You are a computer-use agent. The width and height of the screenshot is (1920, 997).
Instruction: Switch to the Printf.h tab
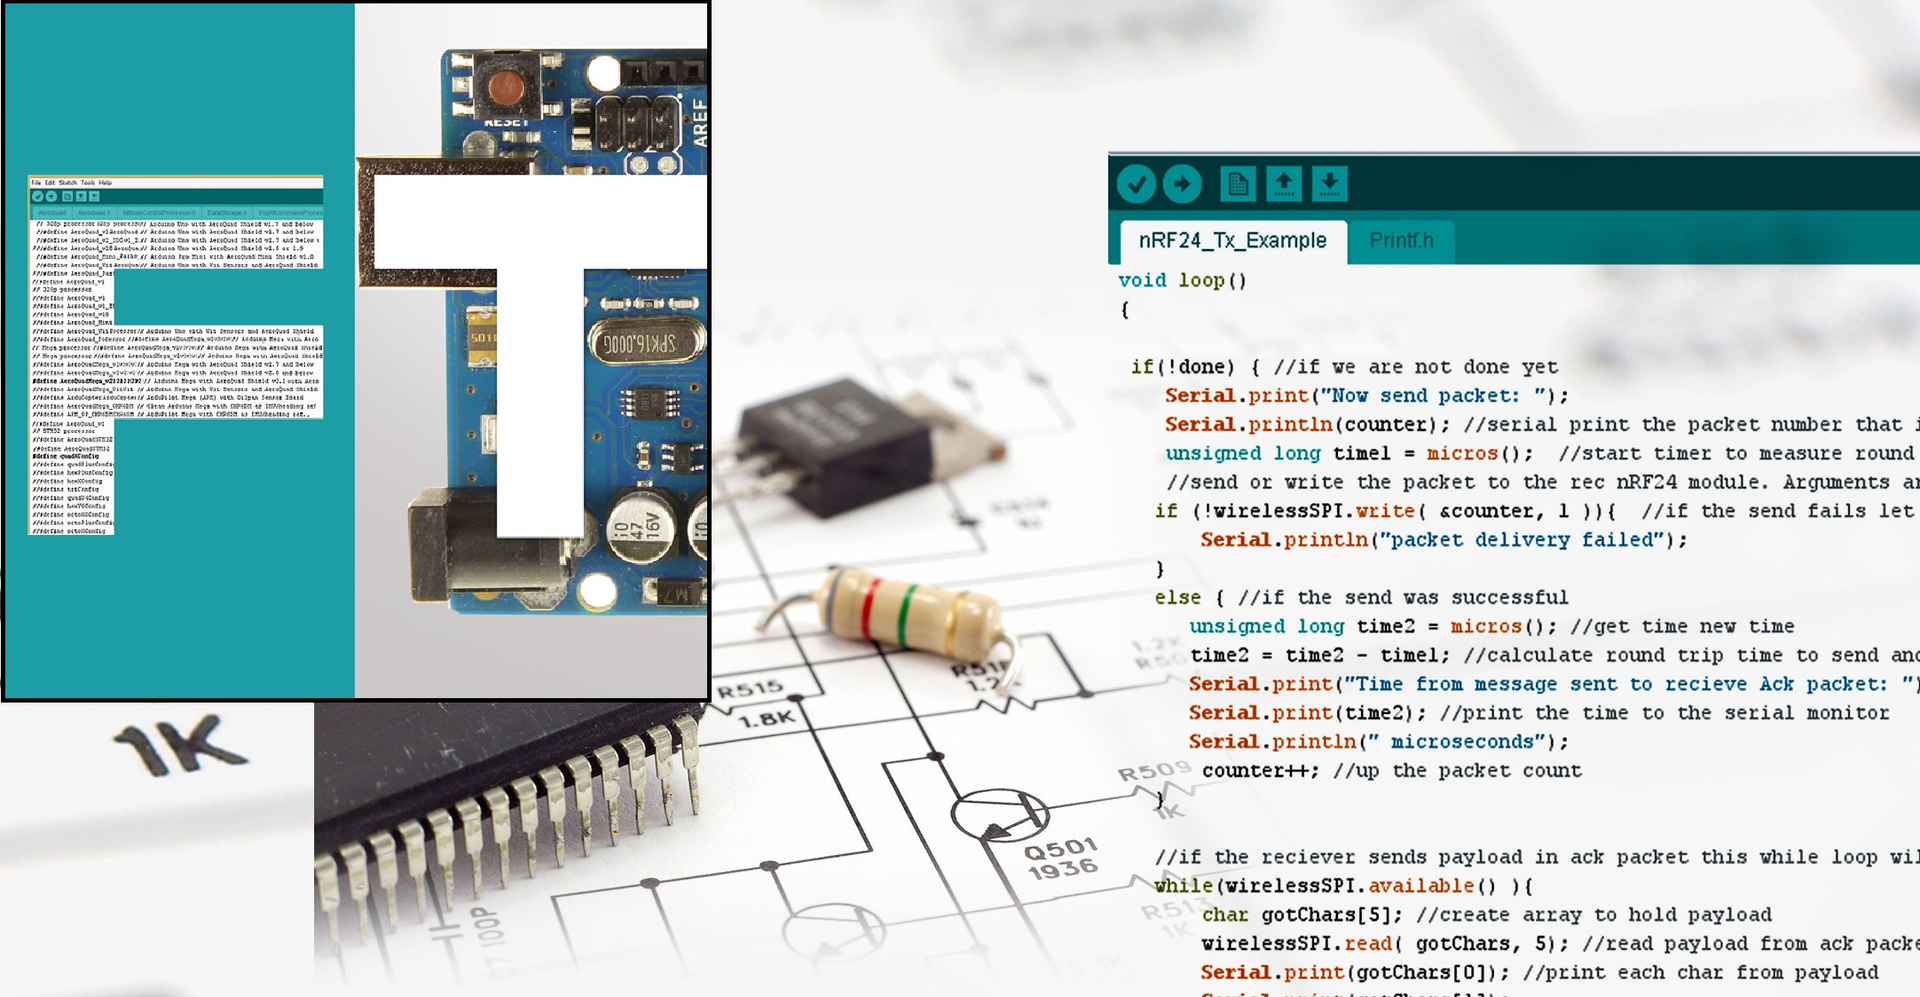1400,241
